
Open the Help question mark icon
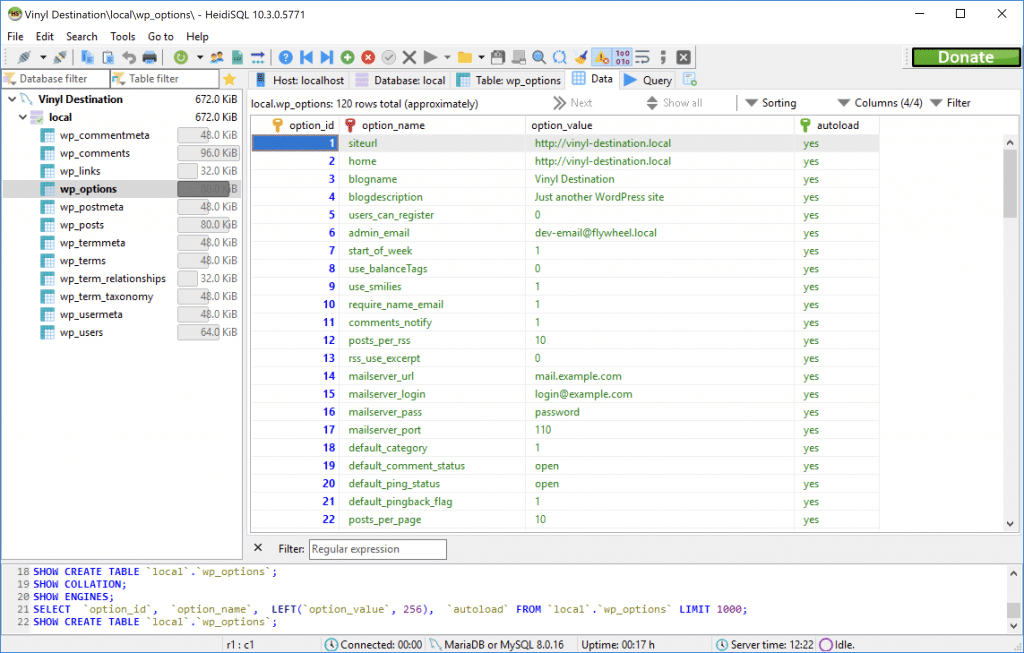click(x=286, y=57)
